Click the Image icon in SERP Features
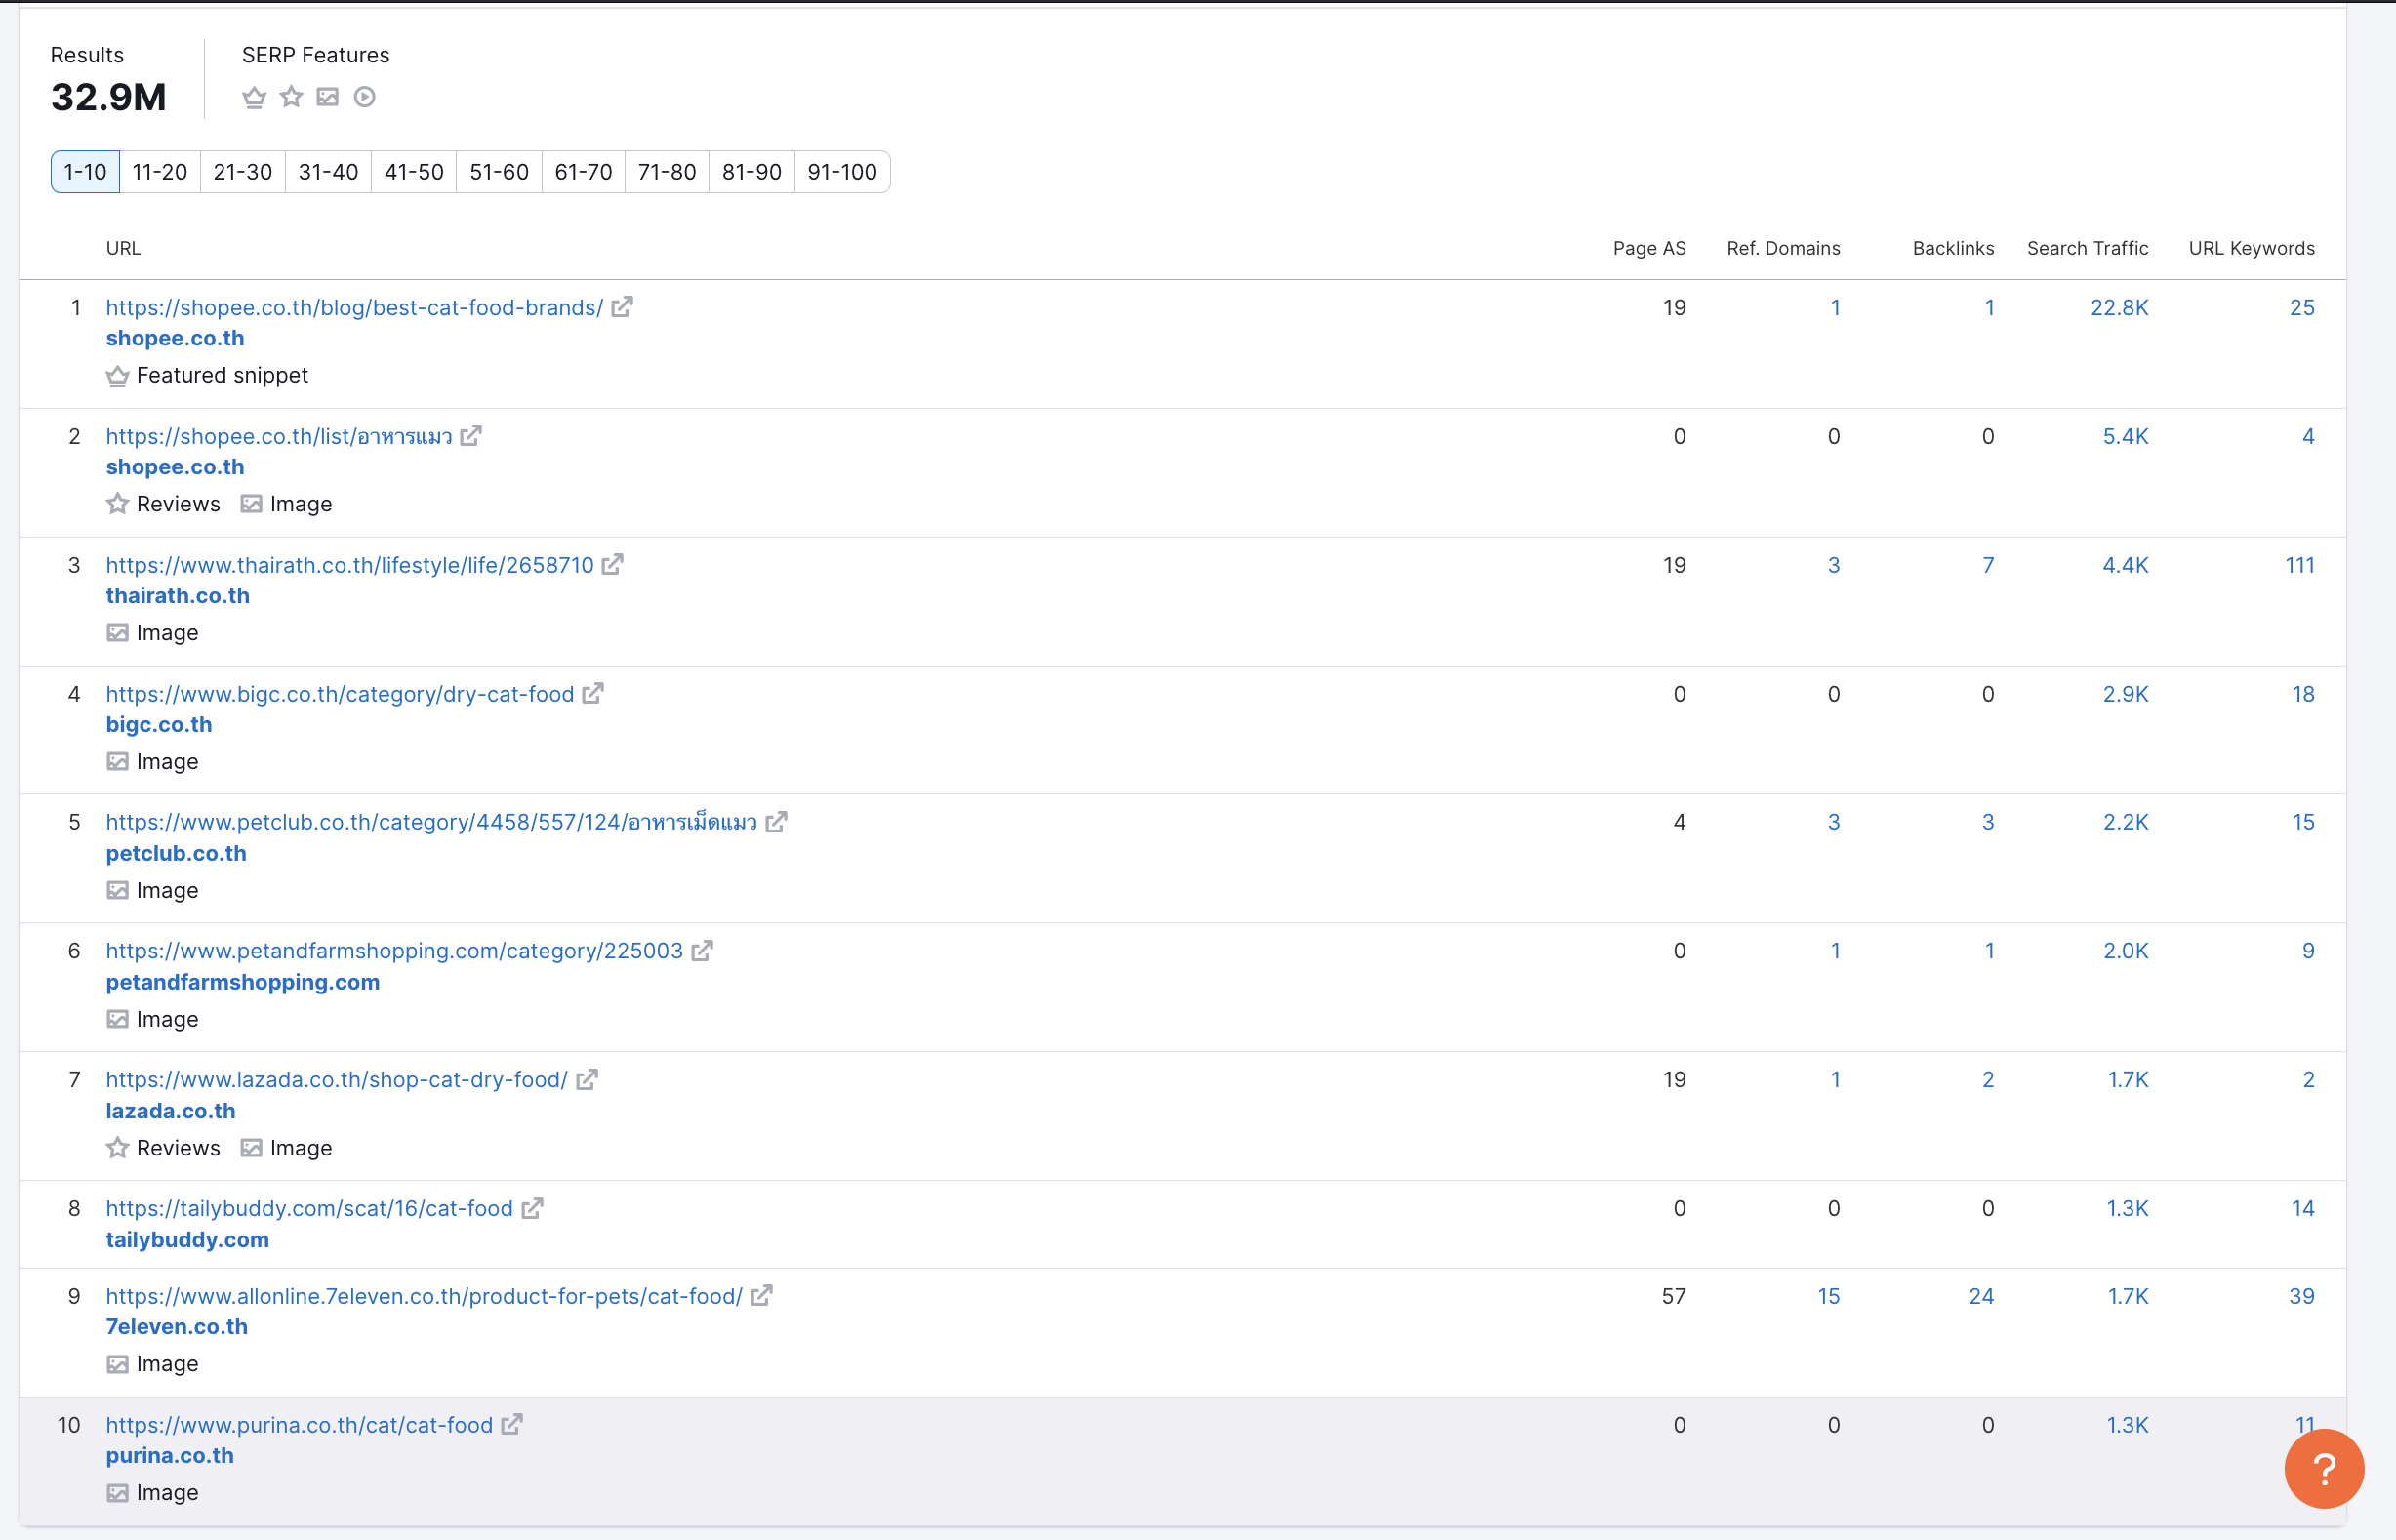Screen dimensions: 2396x1540 pos(328,97)
